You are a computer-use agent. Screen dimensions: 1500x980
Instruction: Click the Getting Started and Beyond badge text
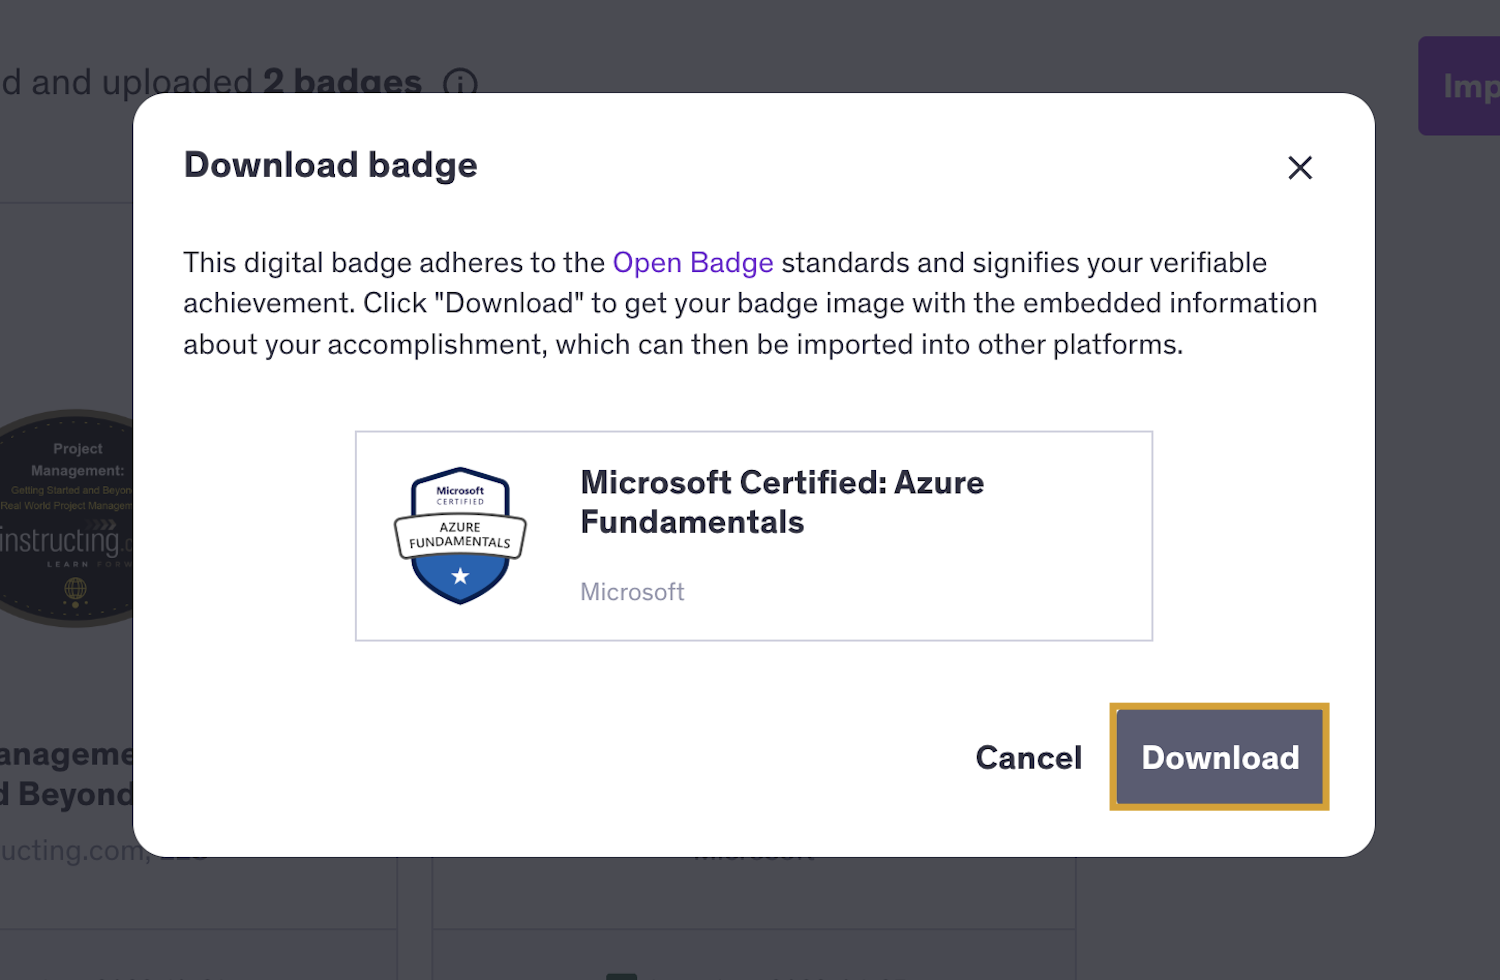(x=72, y=489)
